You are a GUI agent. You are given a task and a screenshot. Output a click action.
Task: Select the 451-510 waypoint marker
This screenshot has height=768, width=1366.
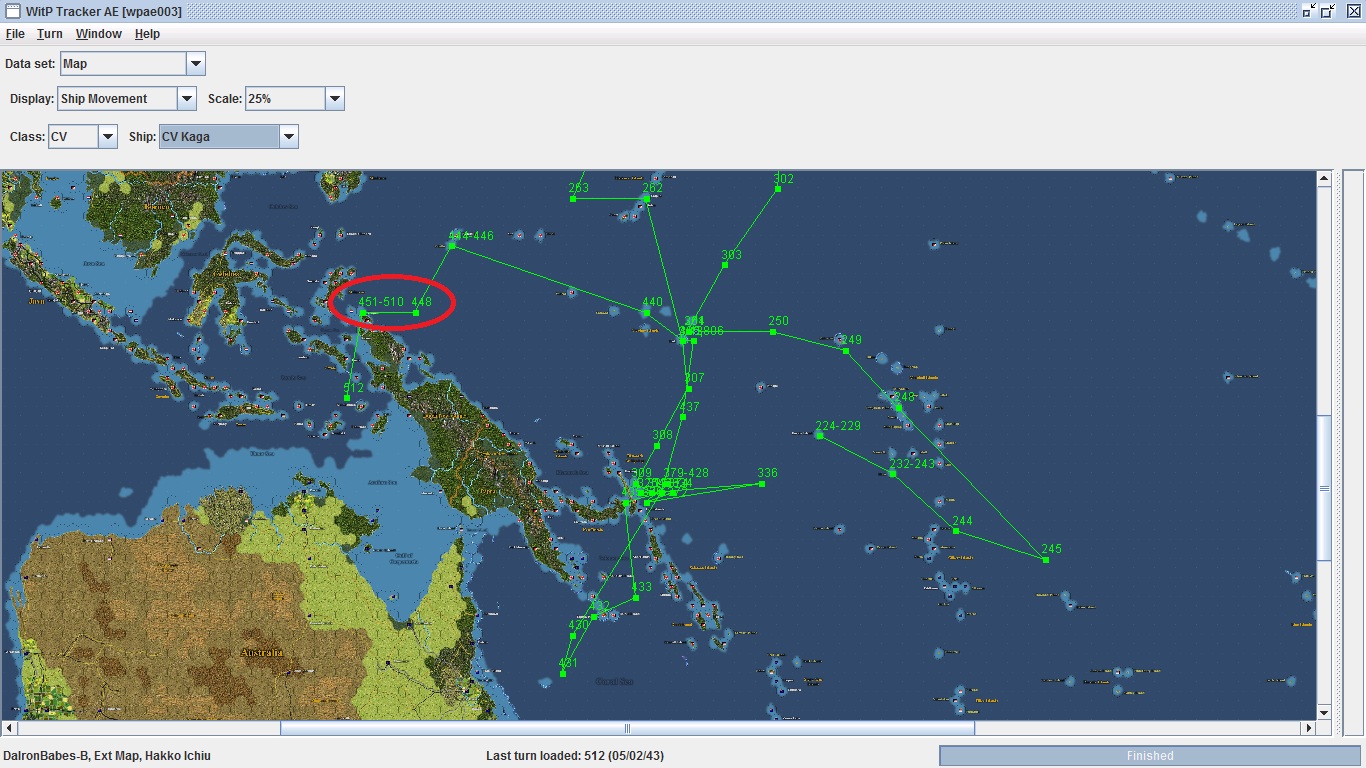[363, 314]
